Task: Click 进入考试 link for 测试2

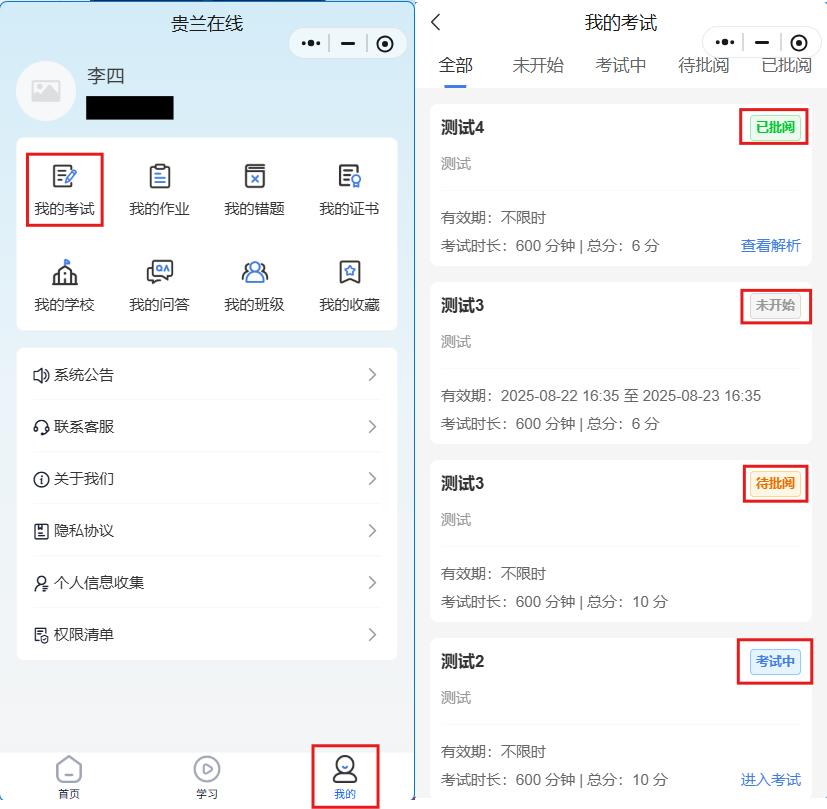Action: coord(771,779)
